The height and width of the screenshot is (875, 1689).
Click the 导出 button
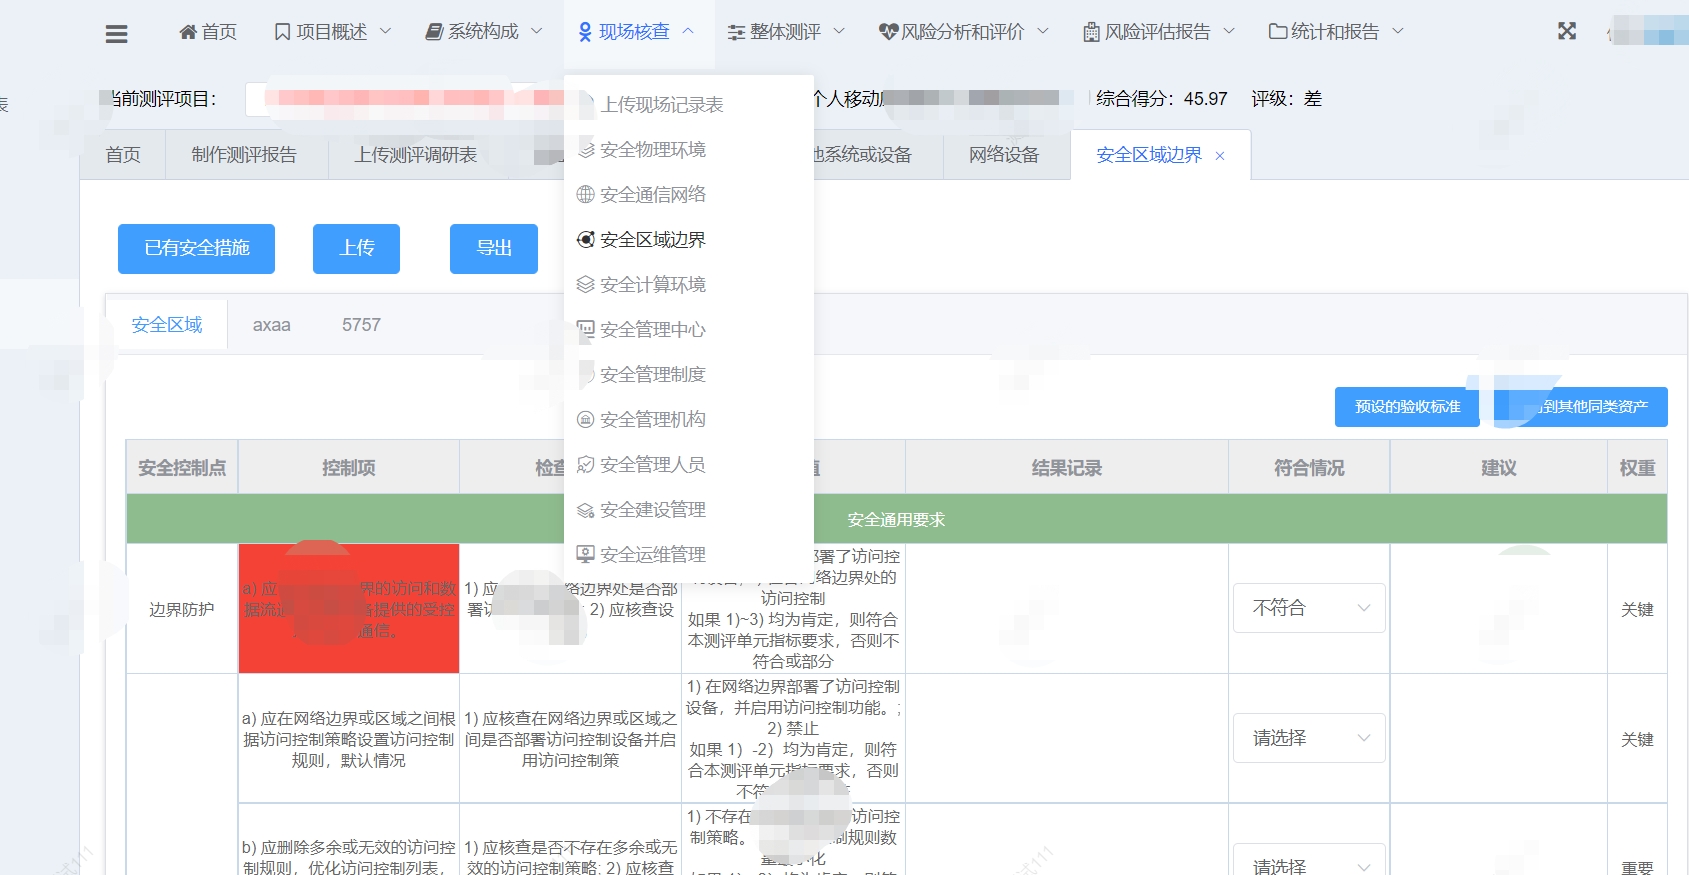(494, 249)
